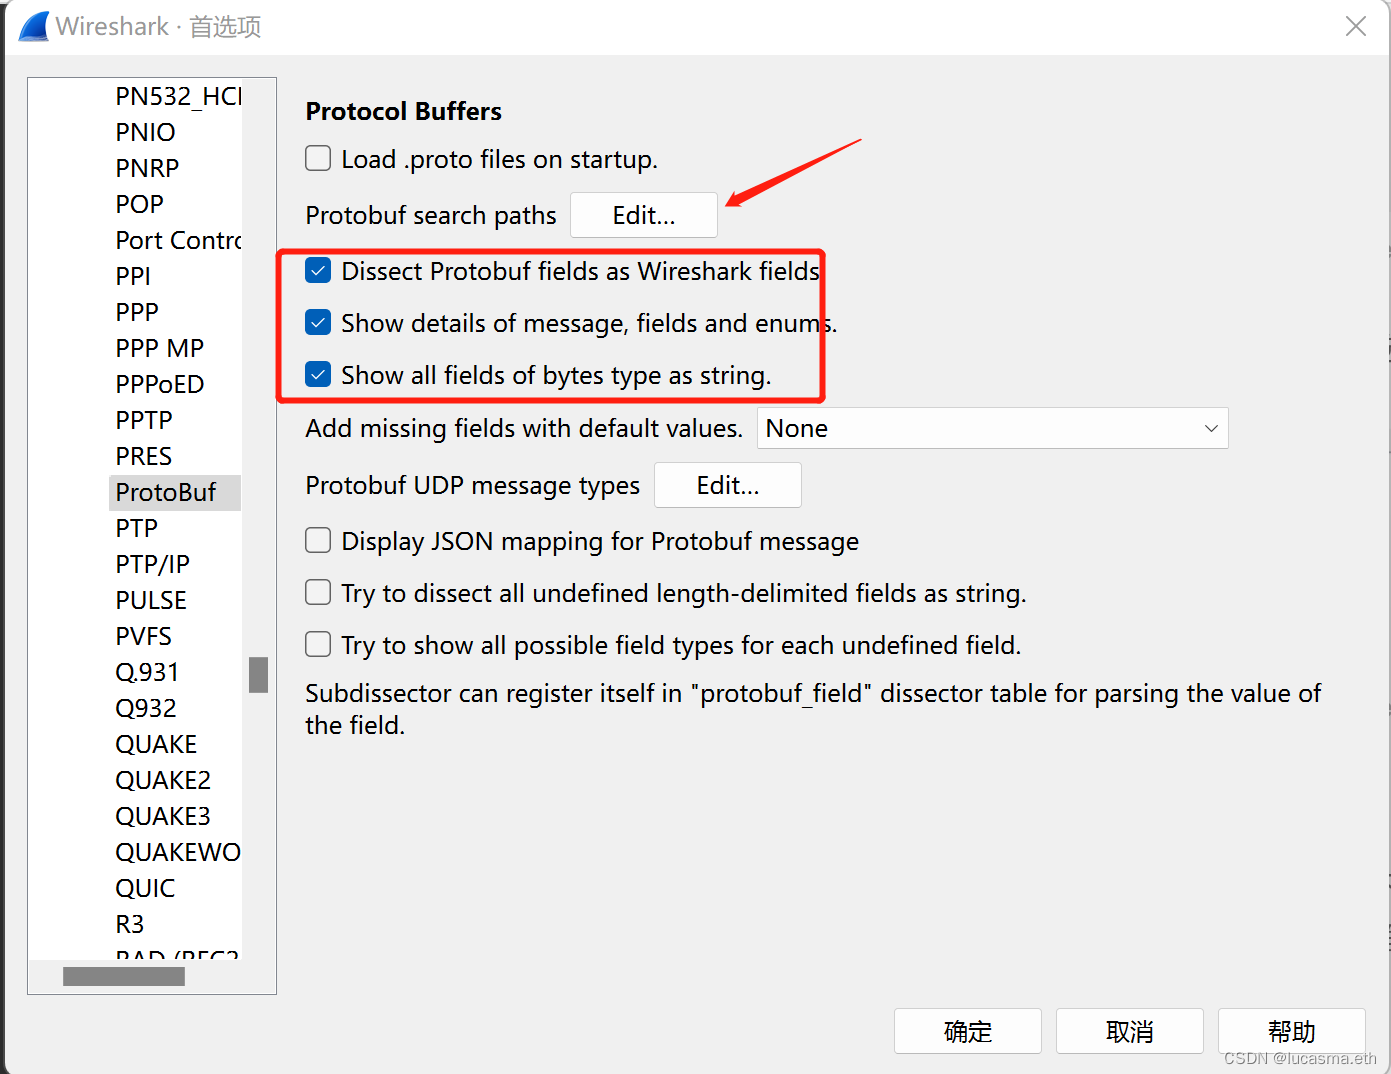Enable Display JSON mapping for Protobuf message
The image size is (1391, 1074).
(318, 541)
